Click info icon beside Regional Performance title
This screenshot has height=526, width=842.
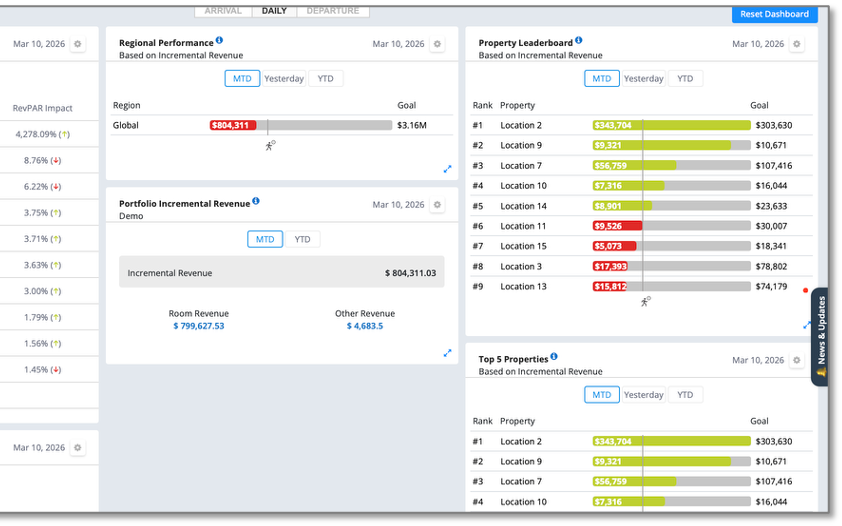click(x=219, y=40)
